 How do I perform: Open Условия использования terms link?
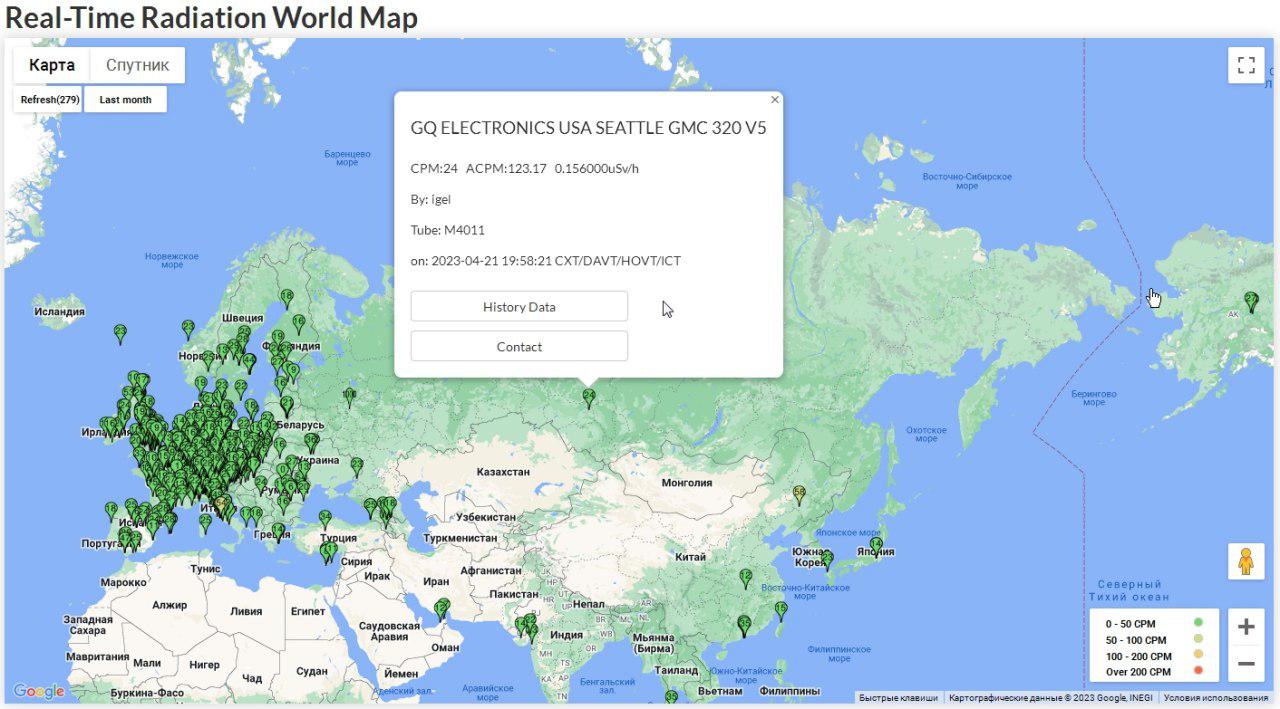point(1216,698)
